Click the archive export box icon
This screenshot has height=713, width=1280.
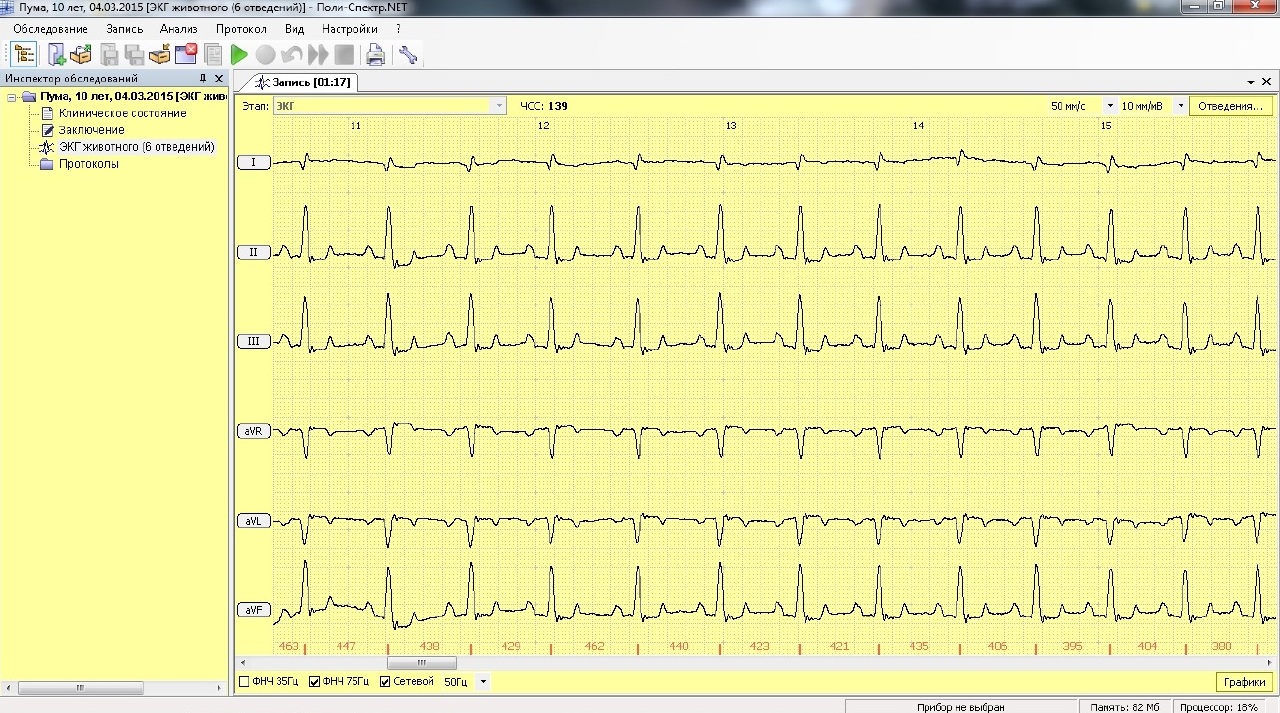pyautogui.click(x=160, y=54)
